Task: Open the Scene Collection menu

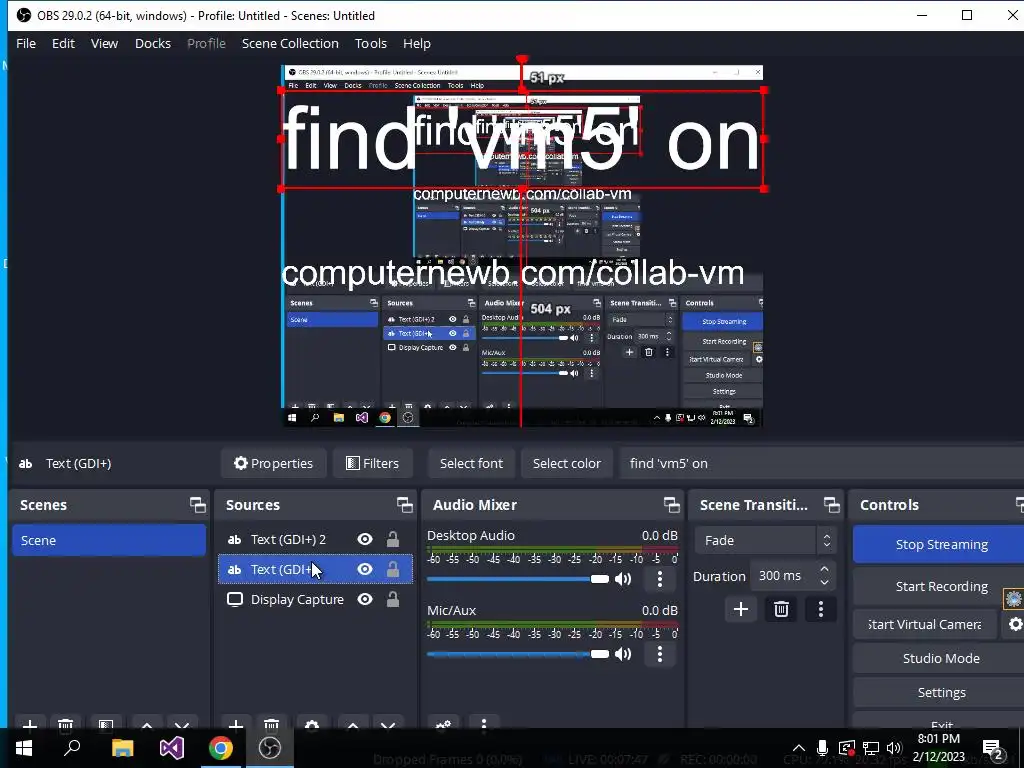Action: (290, 44)
